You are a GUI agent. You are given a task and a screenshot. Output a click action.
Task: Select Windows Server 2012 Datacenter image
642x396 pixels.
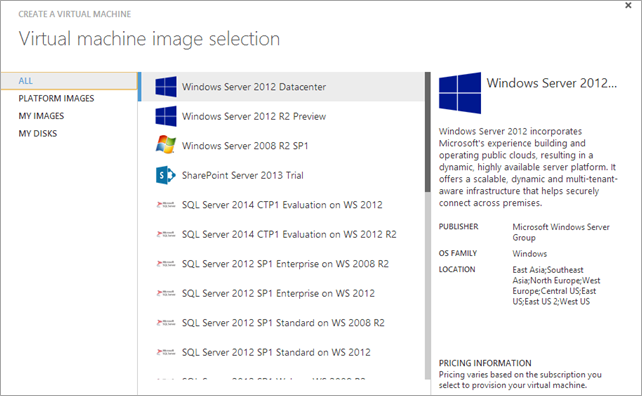click(x=283, y=87)
